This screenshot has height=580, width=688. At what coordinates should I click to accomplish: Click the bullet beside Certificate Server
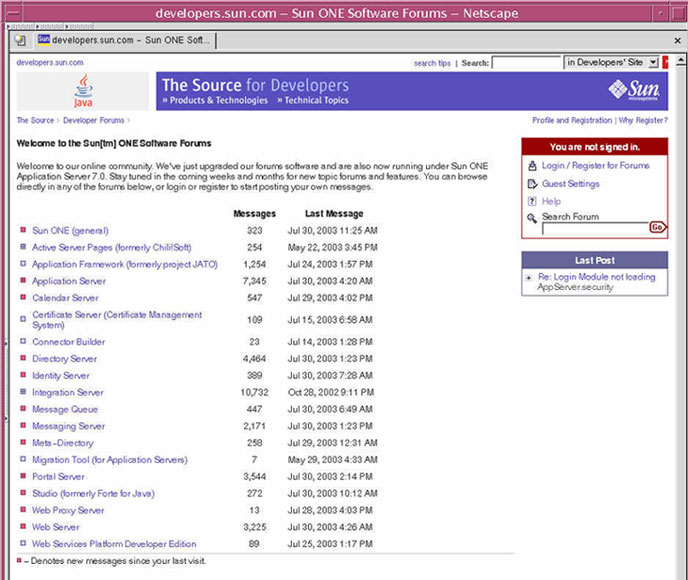click(23, 319)
